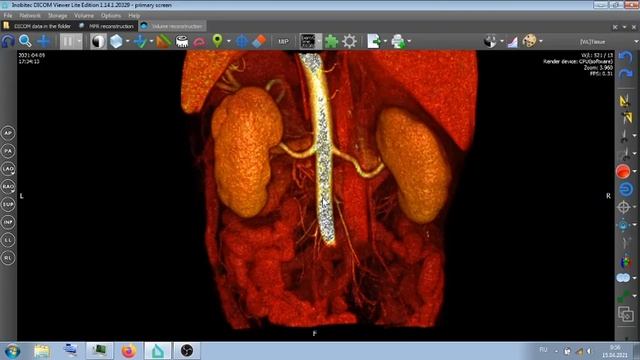Open the gear settings icon
Viewport: 640px width, 360px height.
pos(349,41)
